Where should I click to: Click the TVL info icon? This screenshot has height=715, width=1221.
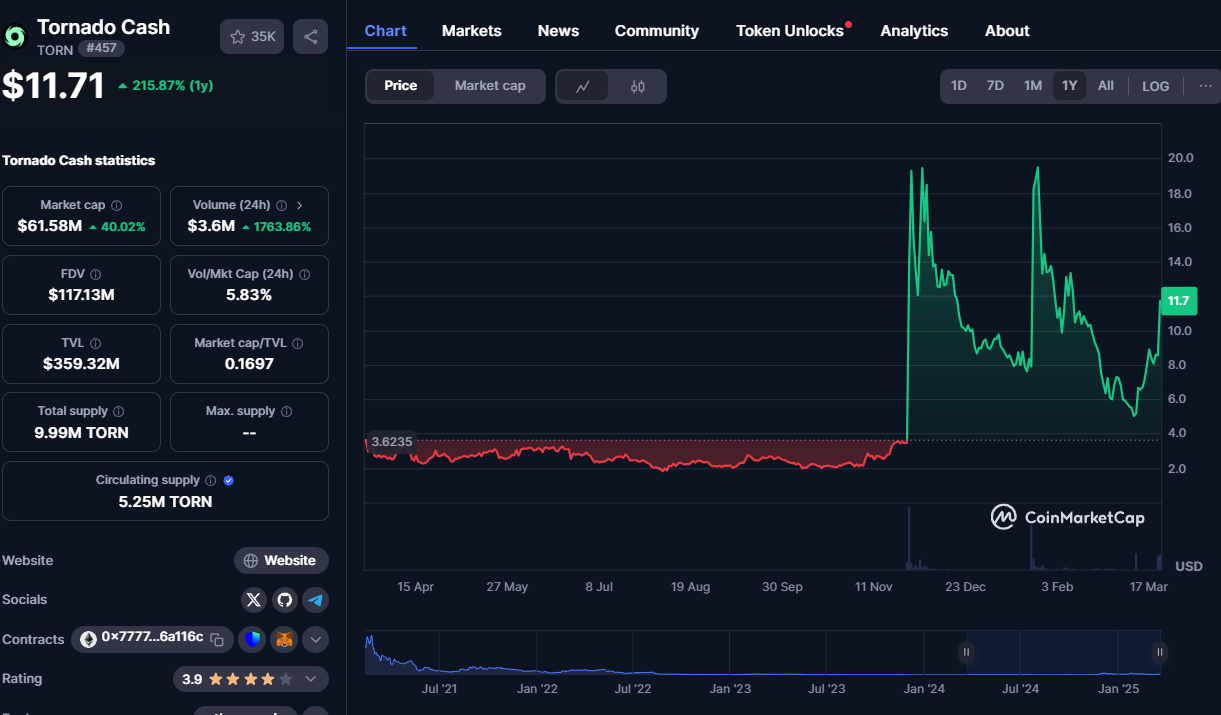click(95, 343)
